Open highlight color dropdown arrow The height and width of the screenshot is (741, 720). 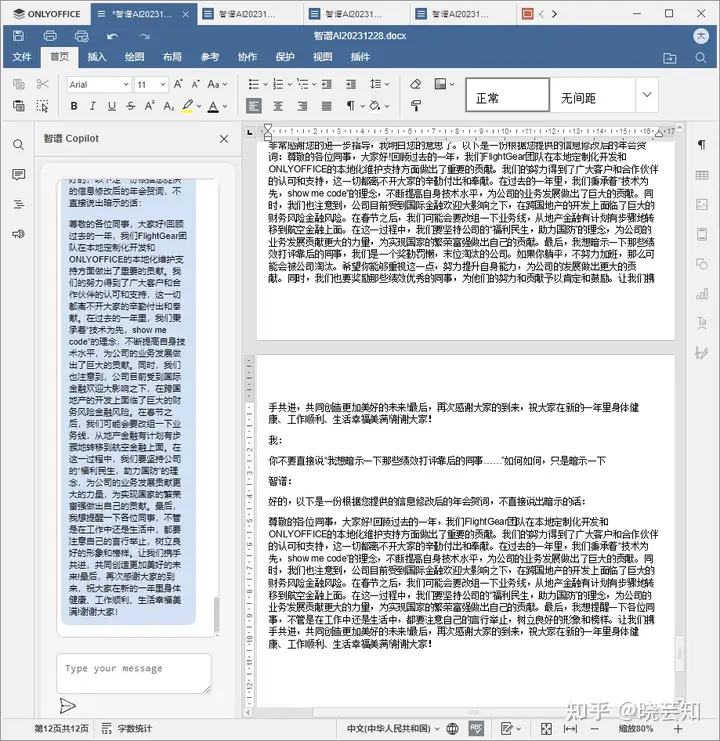coord(199,106)
